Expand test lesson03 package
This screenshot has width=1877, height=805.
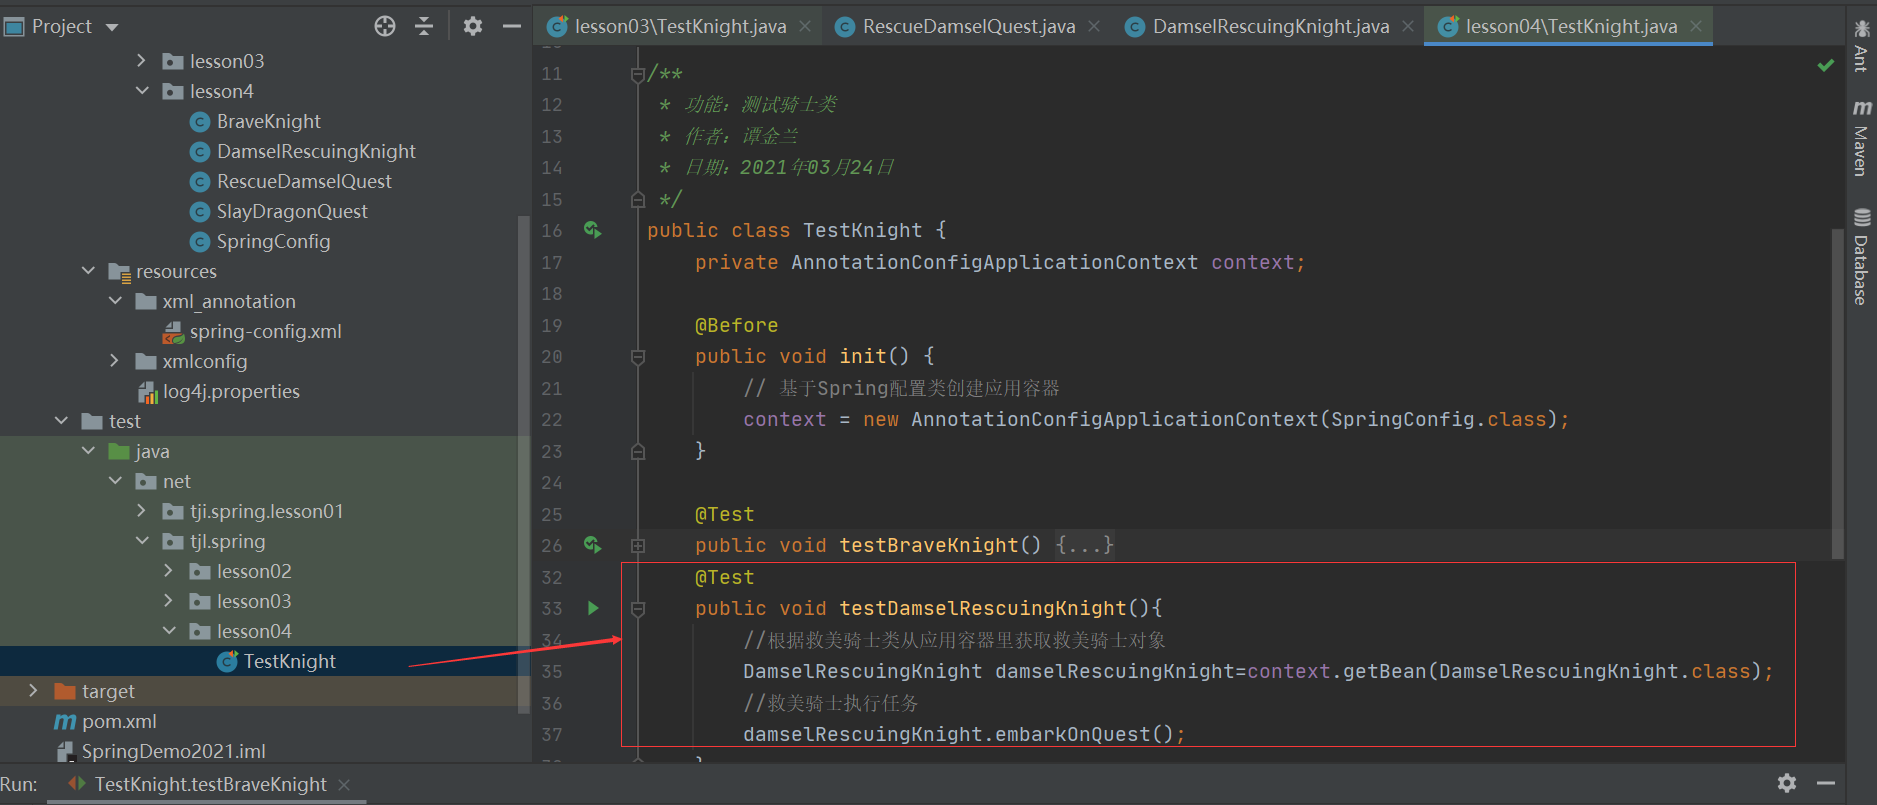(x=169, y=601)
